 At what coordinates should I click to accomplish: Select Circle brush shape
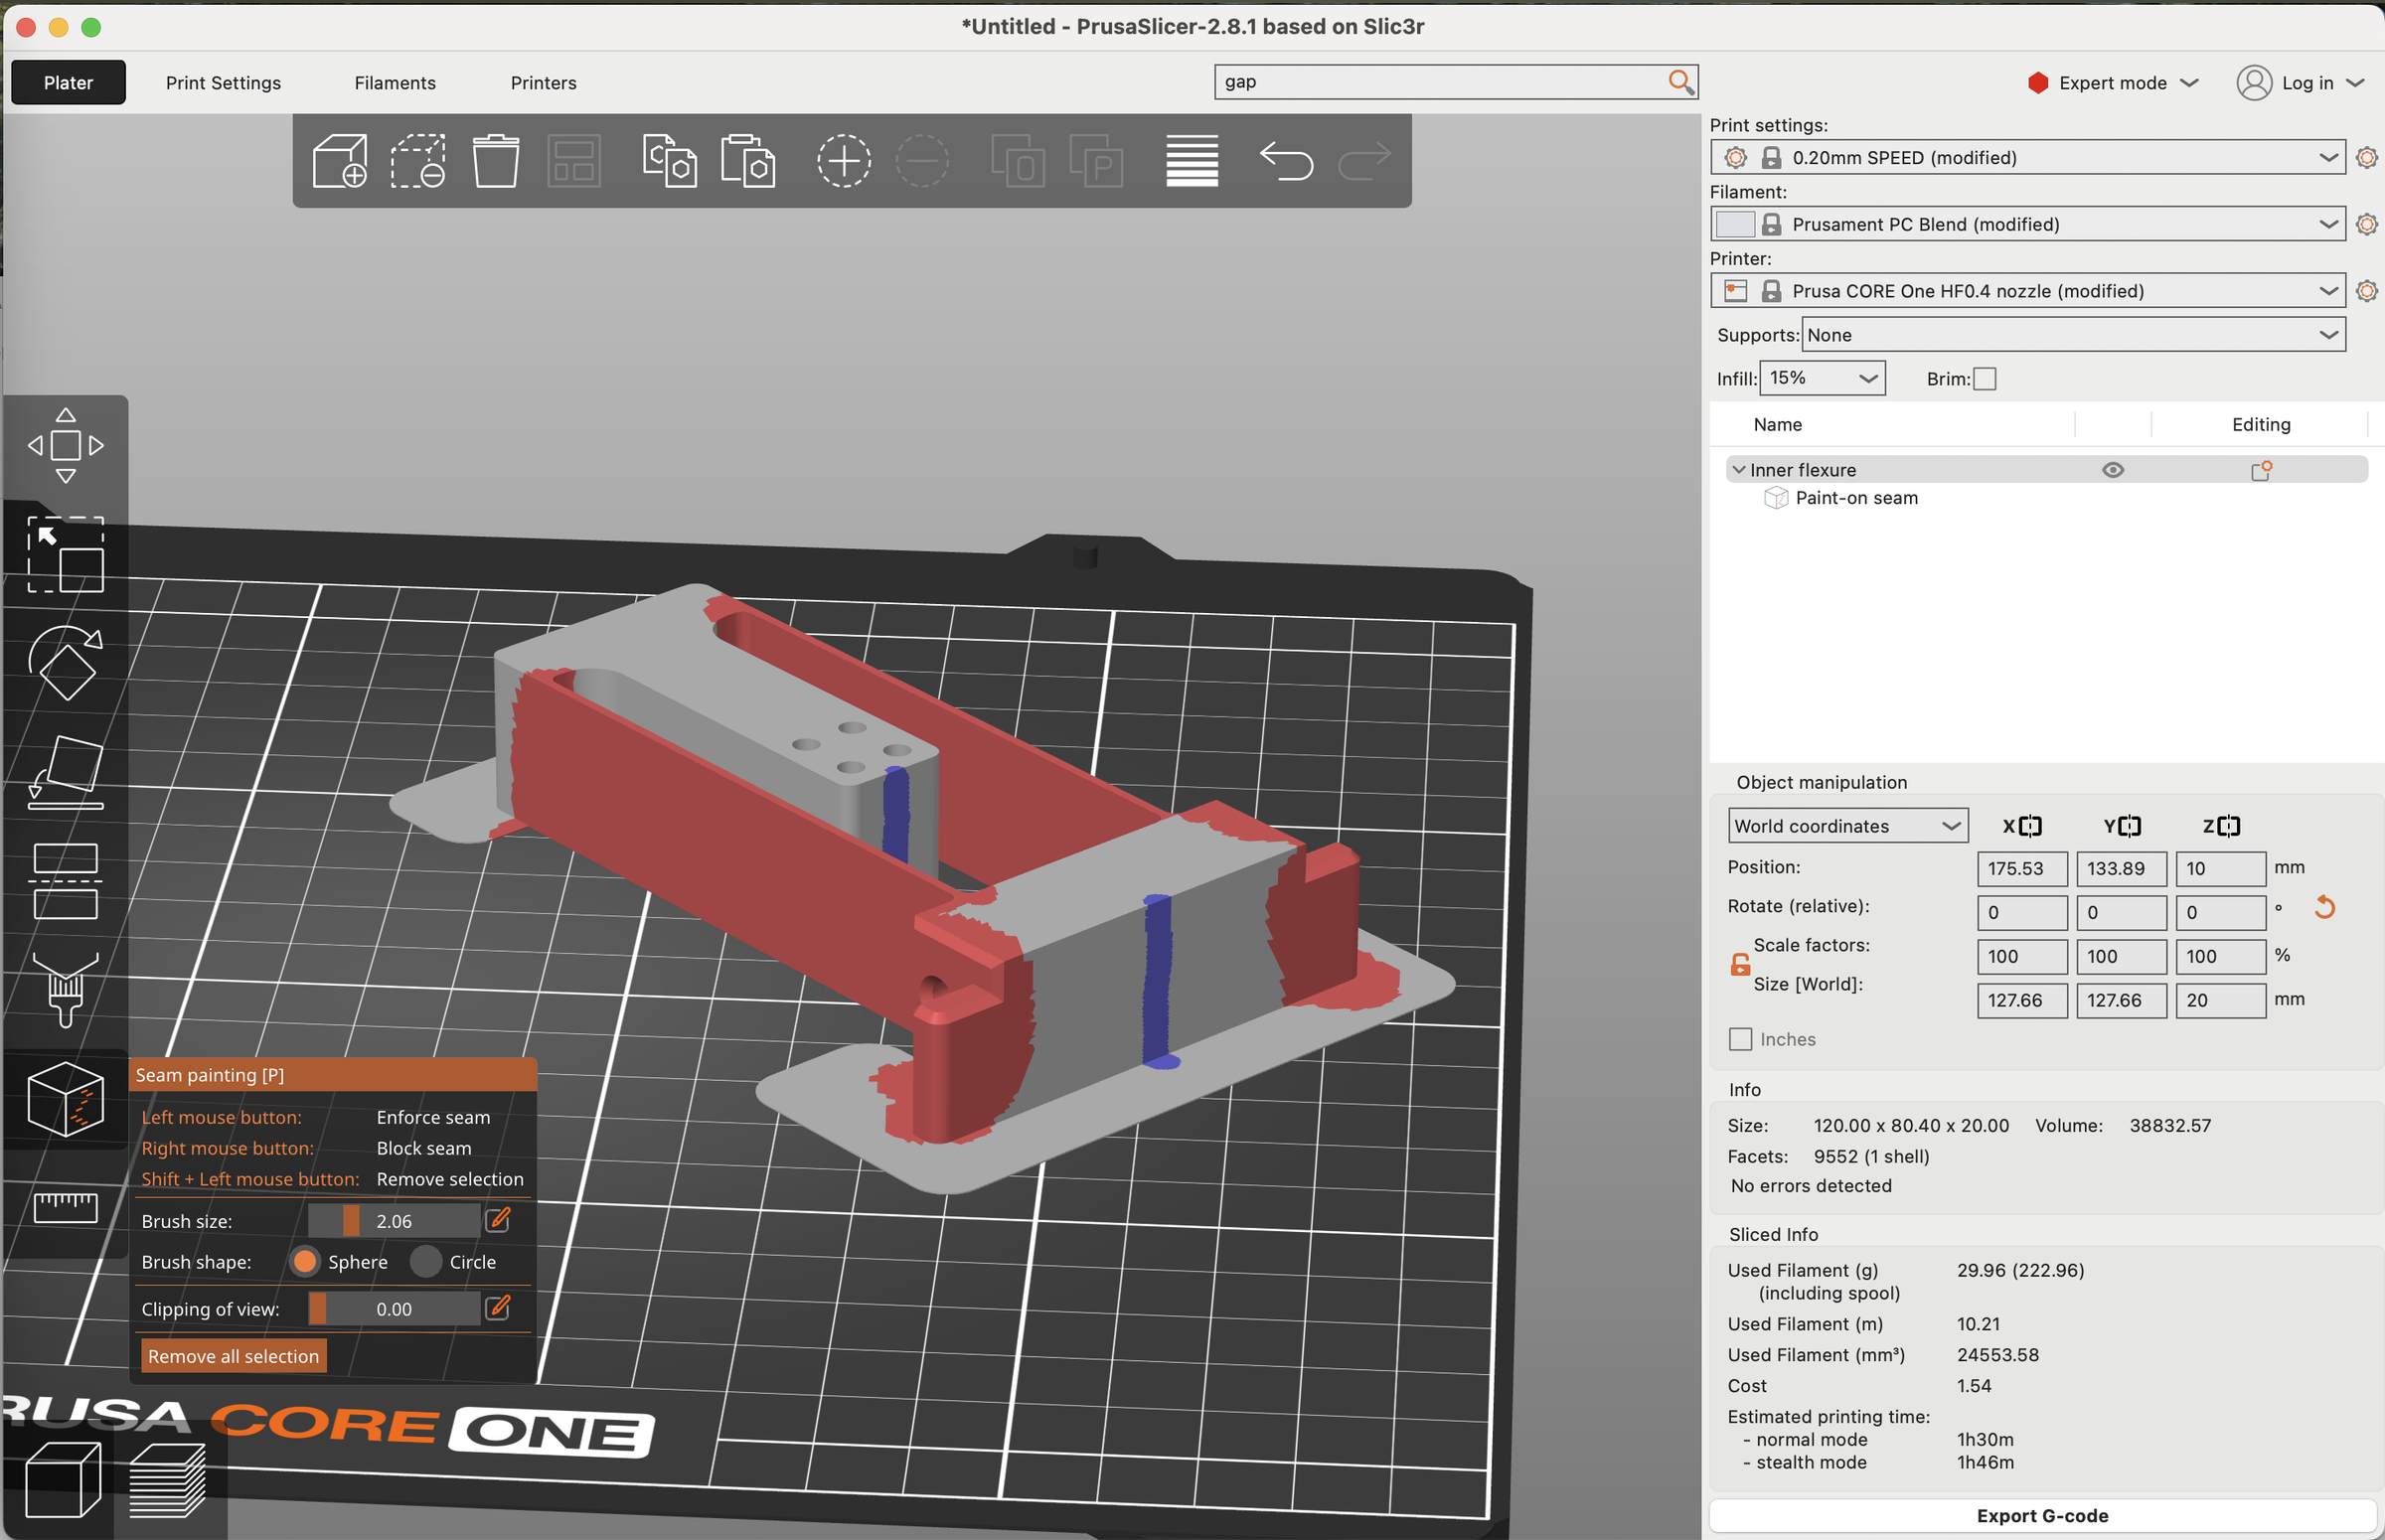[x=426, y=1262]
